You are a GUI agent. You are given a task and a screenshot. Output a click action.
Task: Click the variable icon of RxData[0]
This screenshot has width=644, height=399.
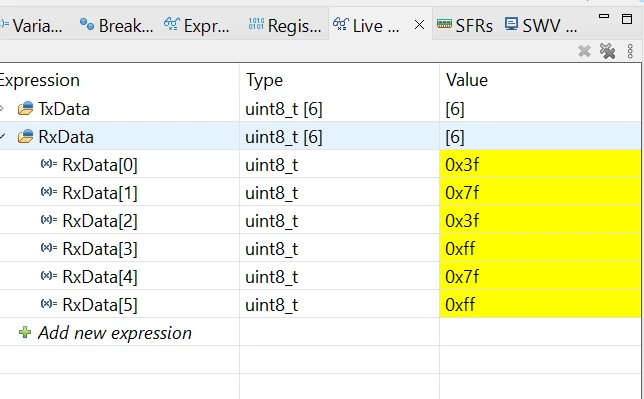(x=48, y=164)
